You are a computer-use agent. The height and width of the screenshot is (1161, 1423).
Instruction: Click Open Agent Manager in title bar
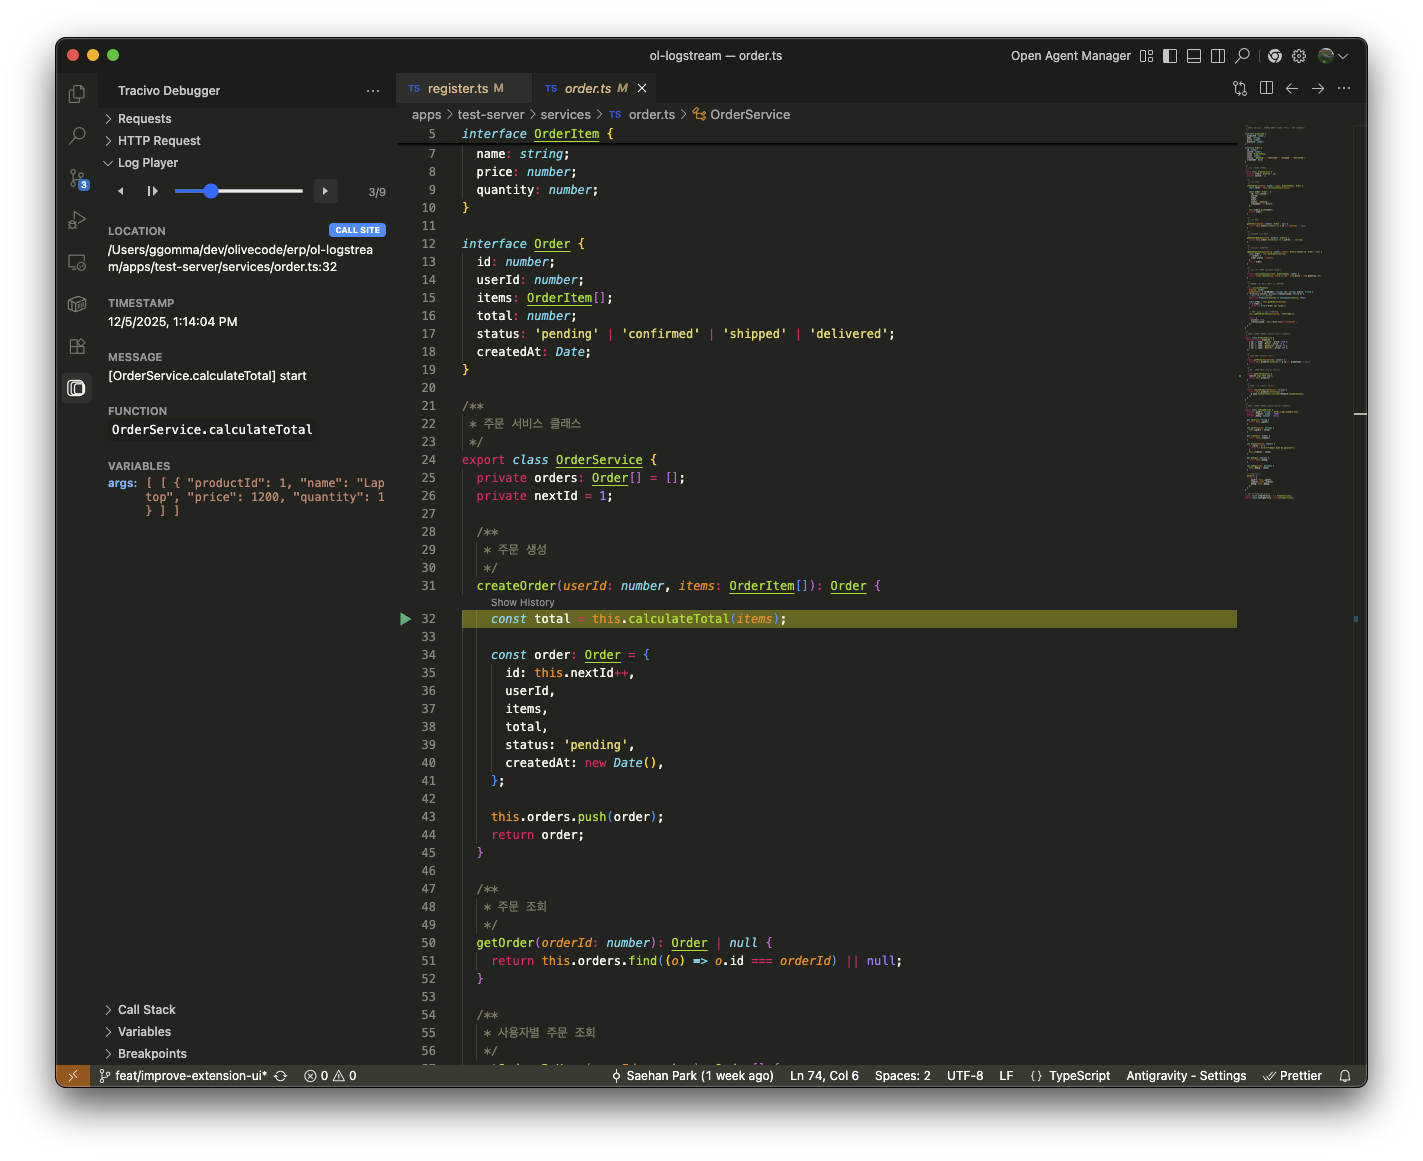point(1070,56)
